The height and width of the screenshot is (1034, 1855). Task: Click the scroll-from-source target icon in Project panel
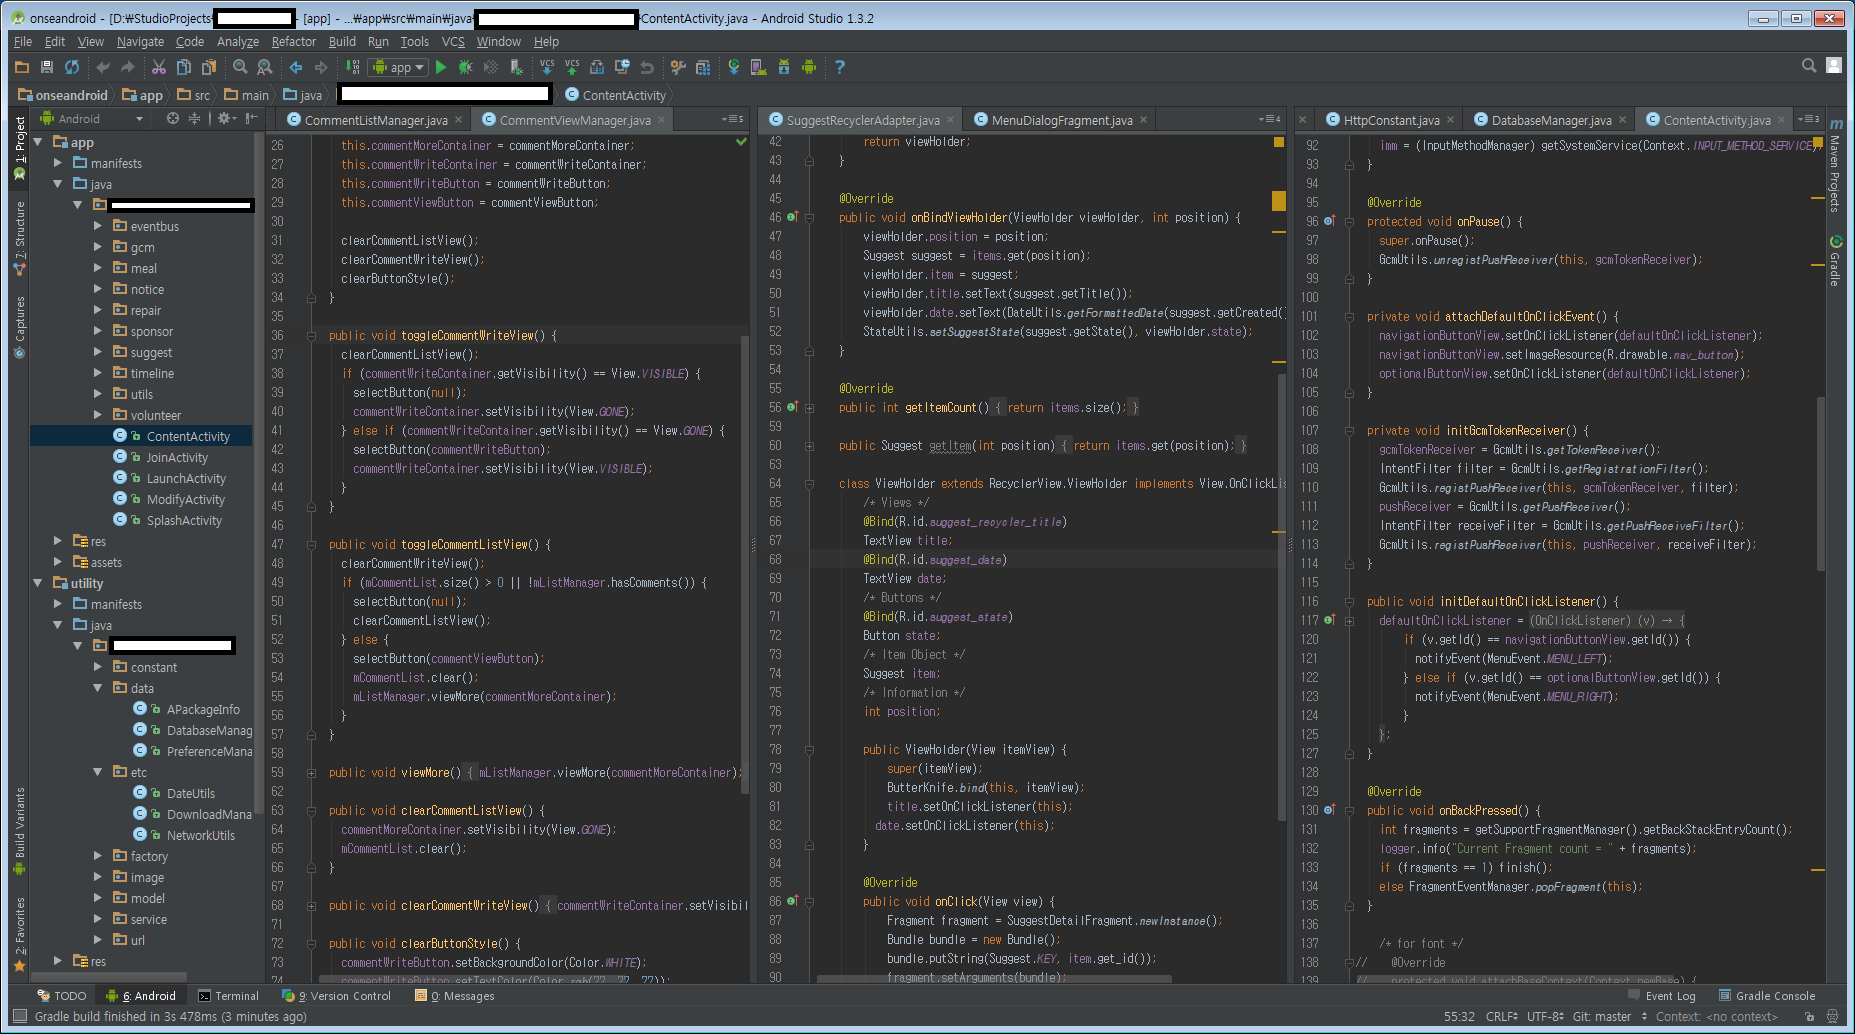pos(173,119)
